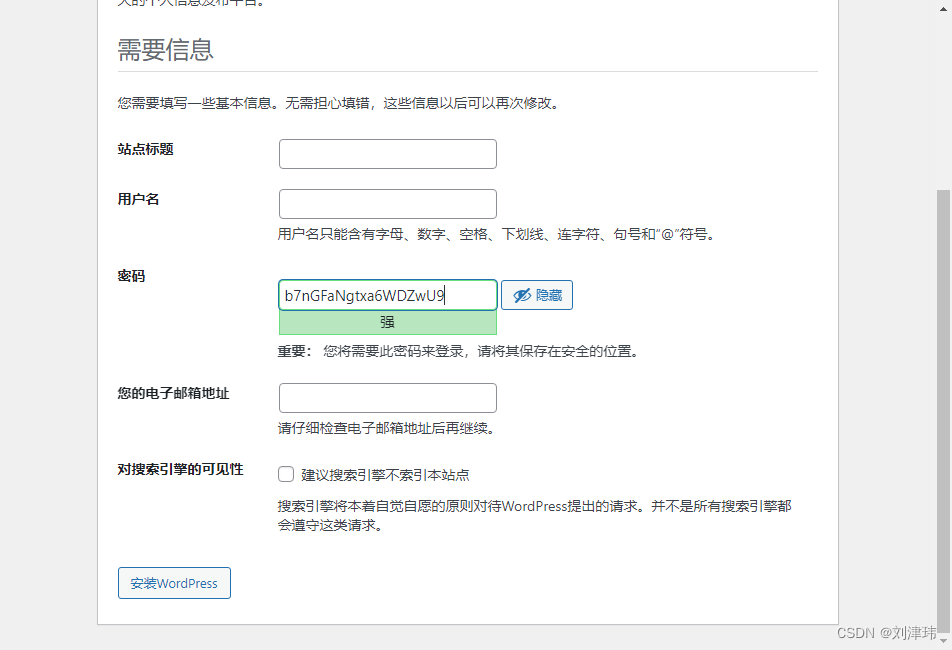This screenshot has width=952, height=650.
Task: Hide the password with the 隐藏 button
Action: coord(537,295)
